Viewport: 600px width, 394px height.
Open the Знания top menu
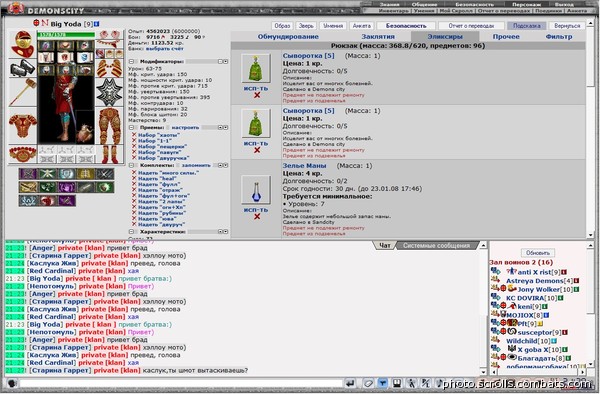(390, 4)
